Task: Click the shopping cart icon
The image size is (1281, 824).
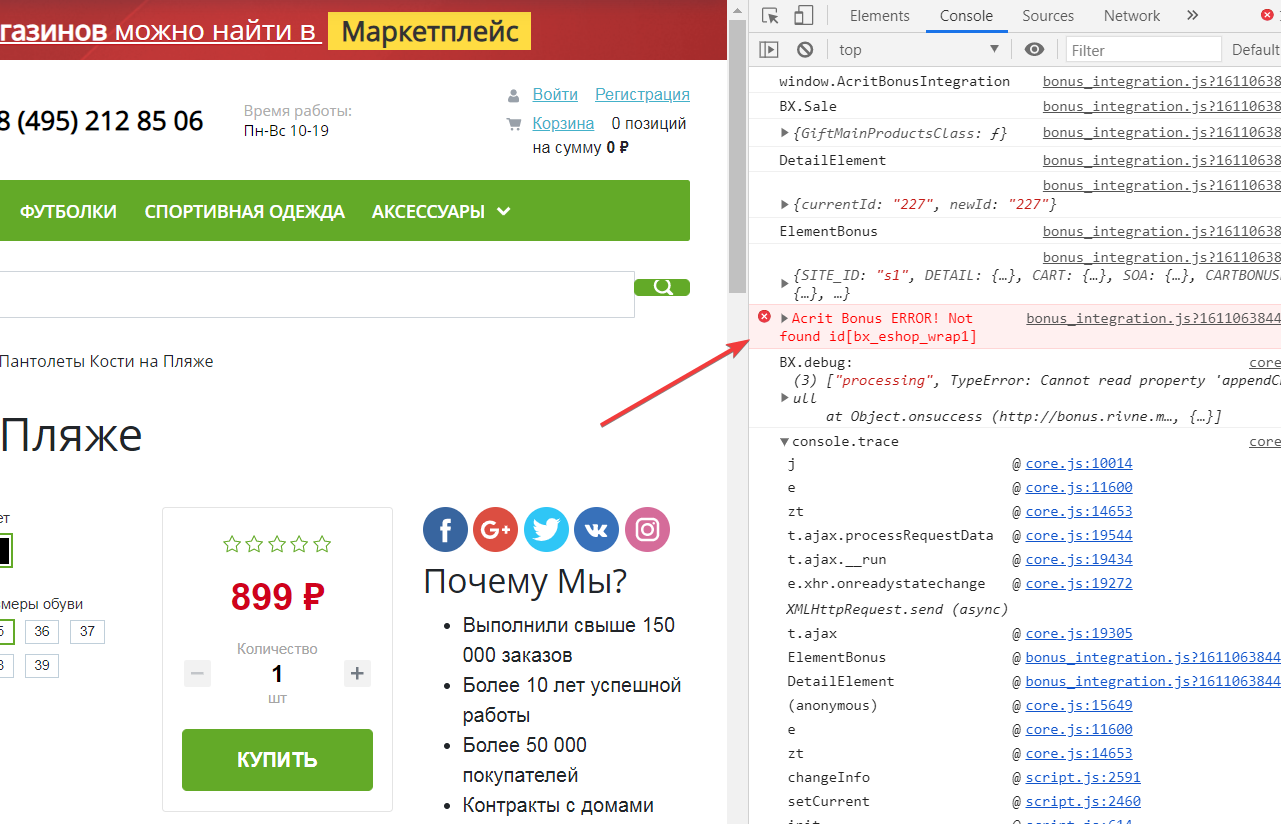Action: pos(514,124)
